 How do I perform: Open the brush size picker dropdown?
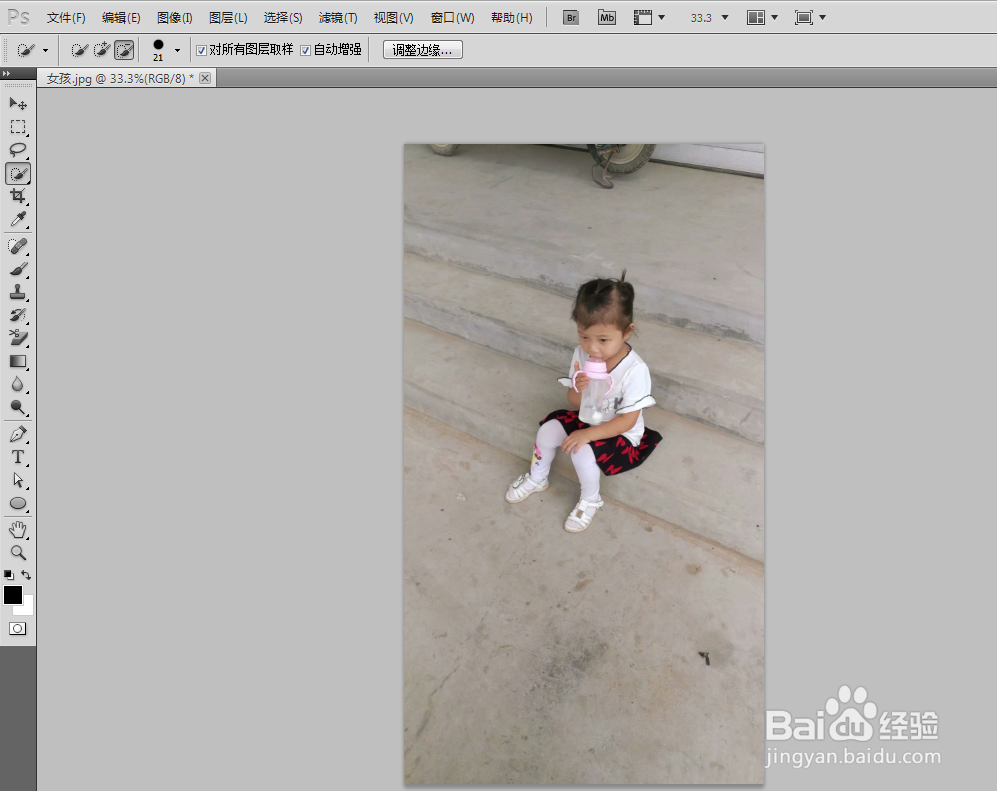[x=177, y=50]
